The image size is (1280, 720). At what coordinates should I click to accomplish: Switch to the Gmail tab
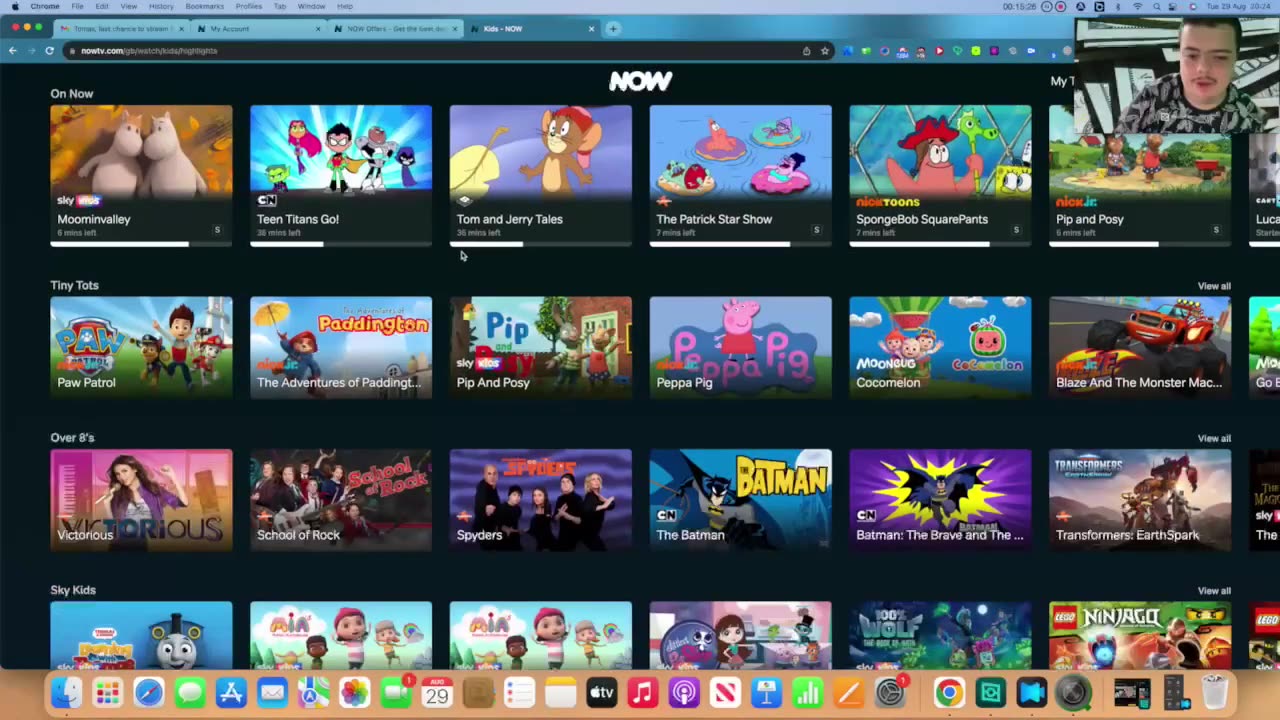(122, 28)
